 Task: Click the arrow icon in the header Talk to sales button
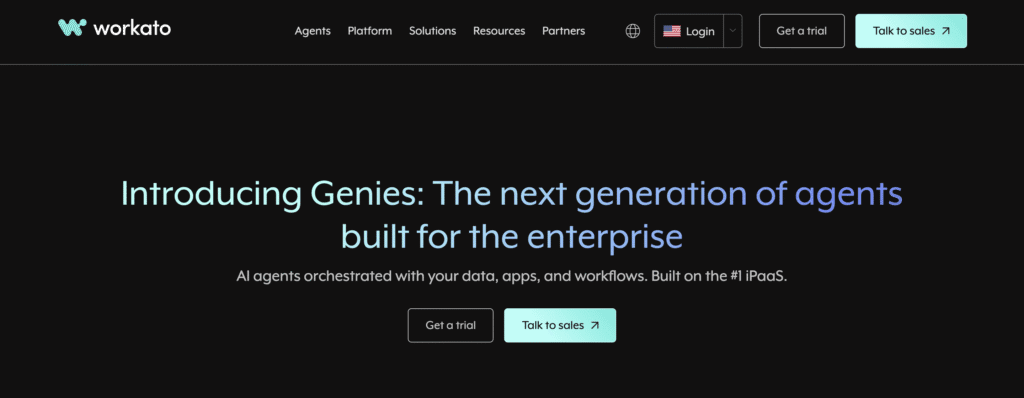[x=946, y=31]
